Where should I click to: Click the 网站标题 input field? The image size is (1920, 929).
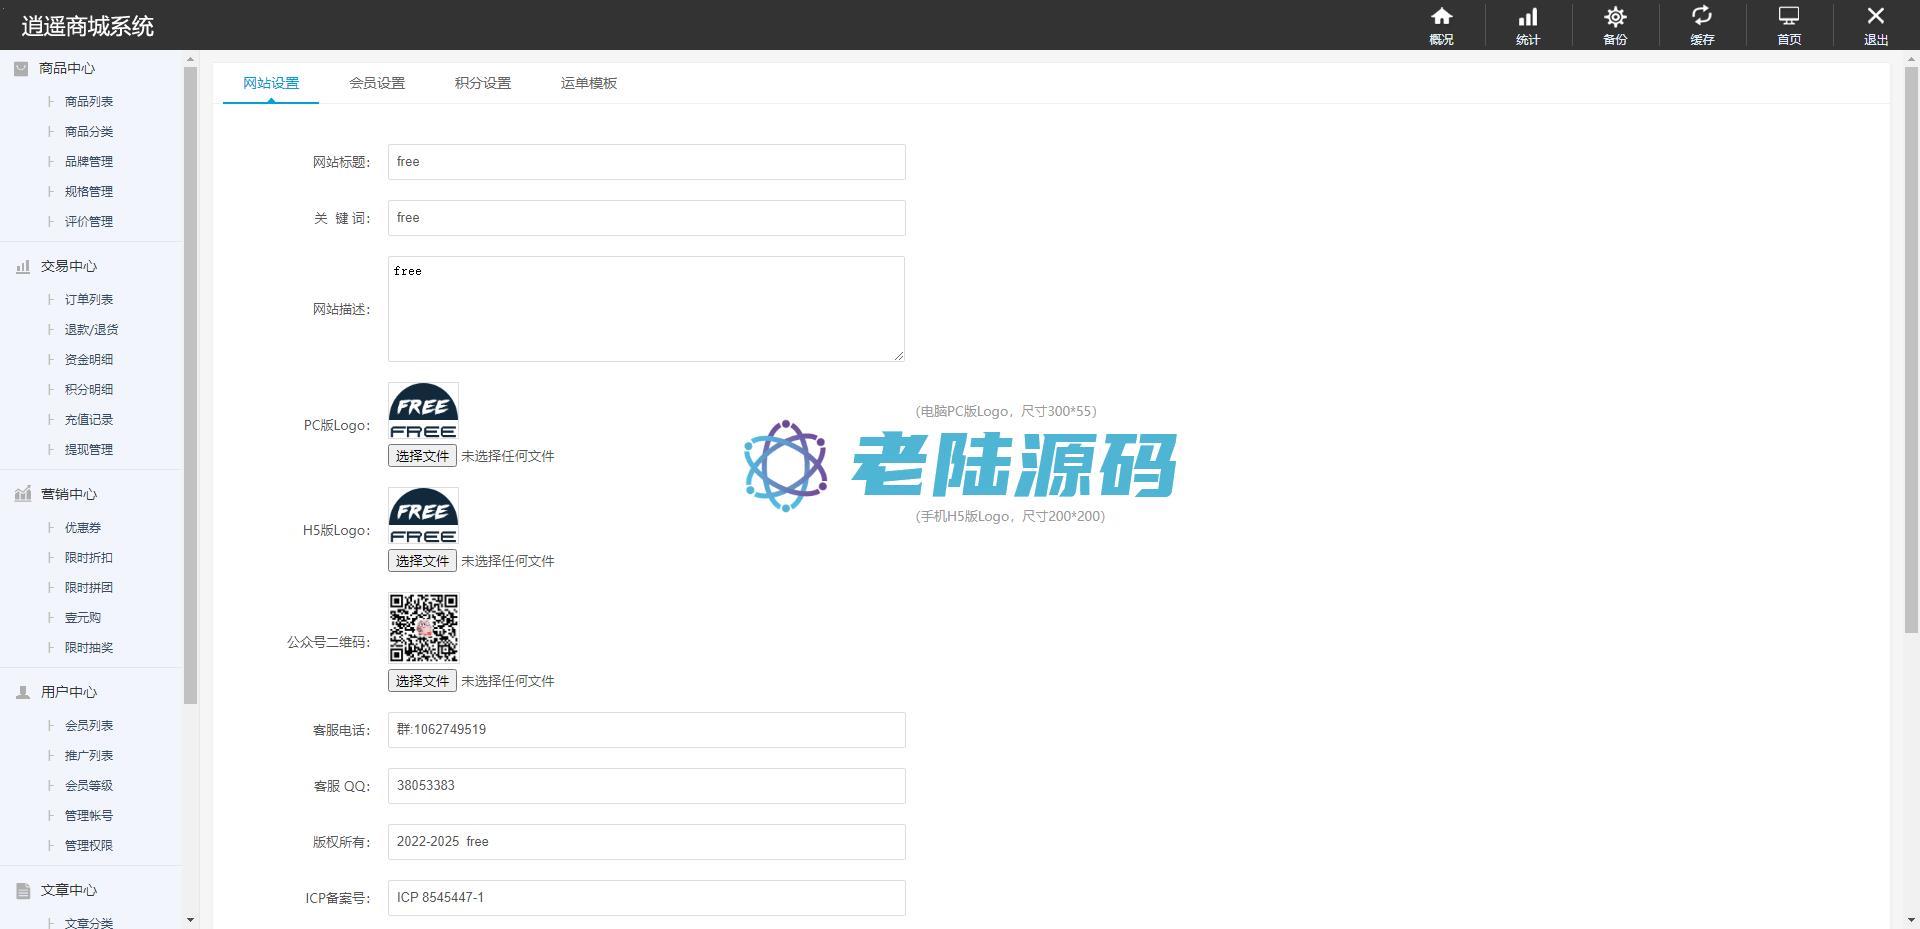point(646,162)
